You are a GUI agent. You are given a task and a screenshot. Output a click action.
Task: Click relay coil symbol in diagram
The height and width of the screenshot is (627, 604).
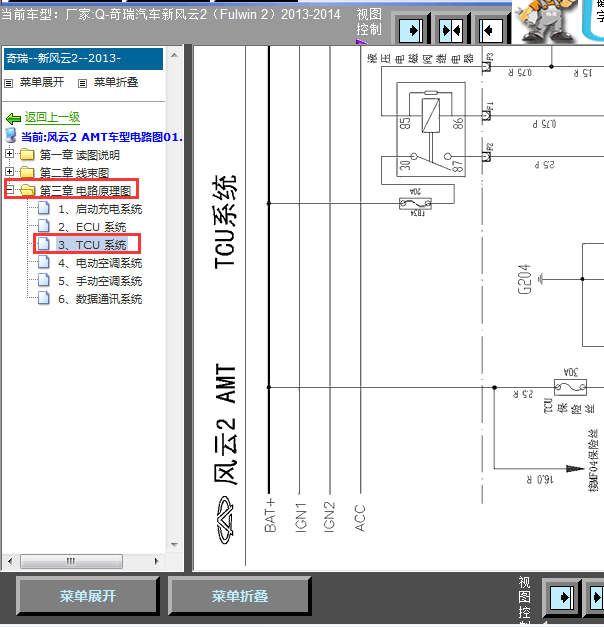point(431,116)
